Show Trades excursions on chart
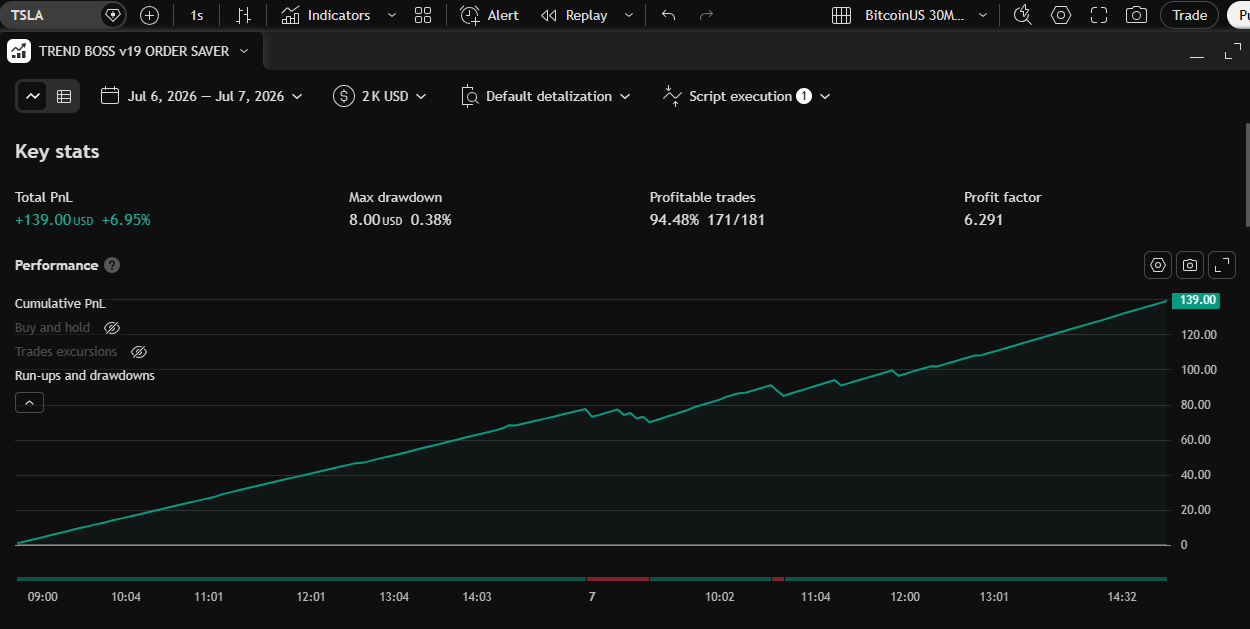Screen dimensions: 1250x629 tap(139, 352)
